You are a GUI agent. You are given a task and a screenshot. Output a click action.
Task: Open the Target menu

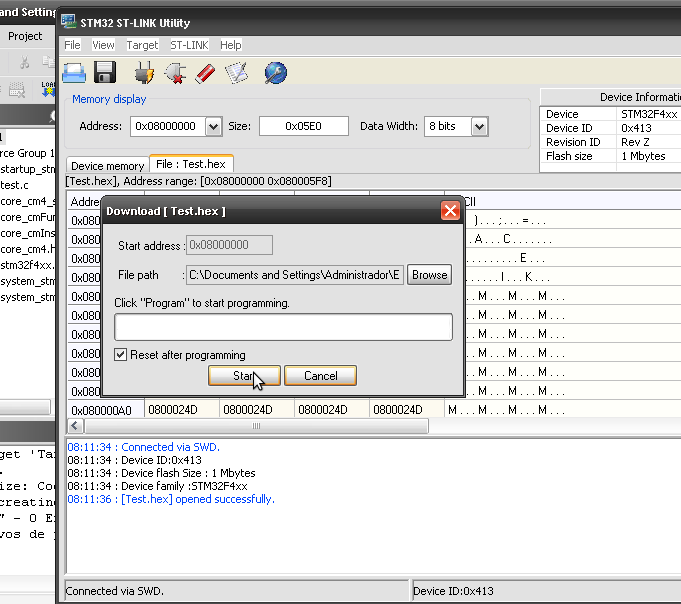(142, 45)
